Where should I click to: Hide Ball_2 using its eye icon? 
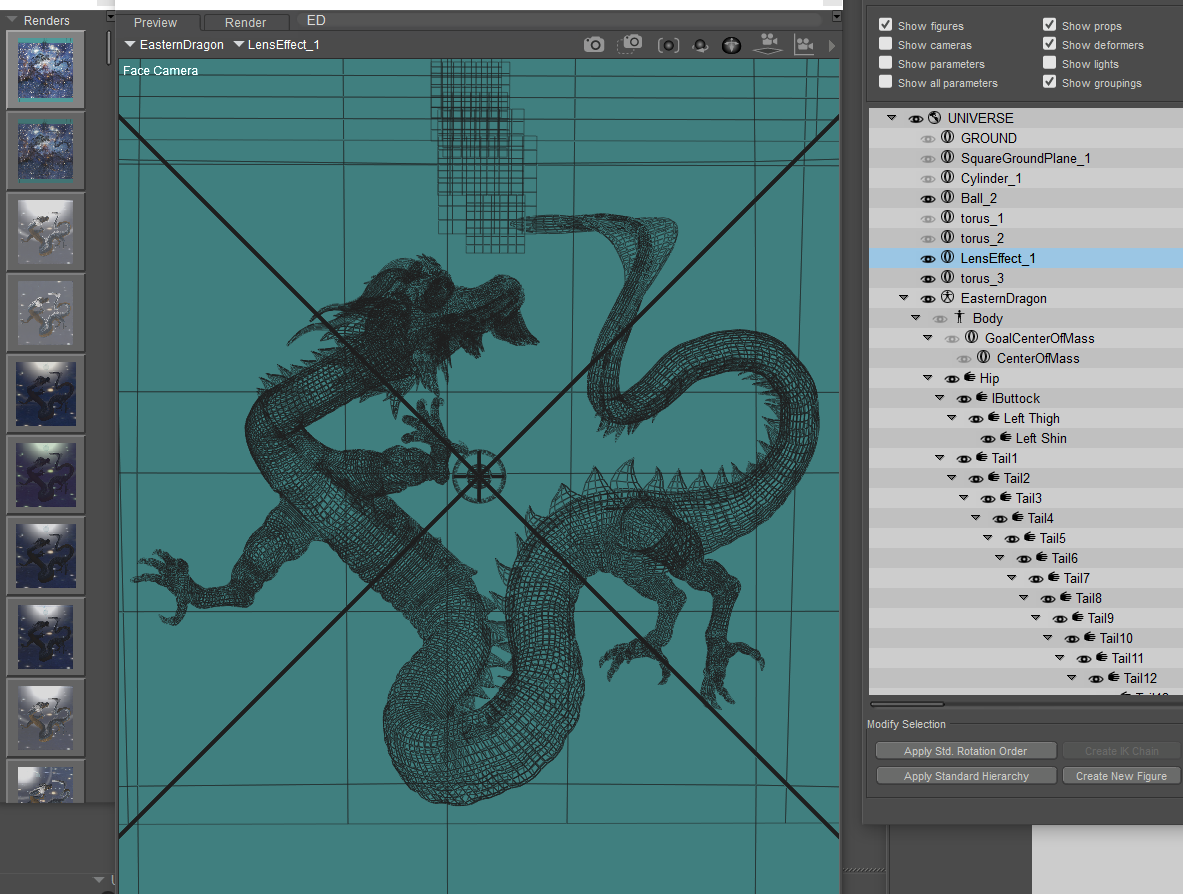click(928, 198)
